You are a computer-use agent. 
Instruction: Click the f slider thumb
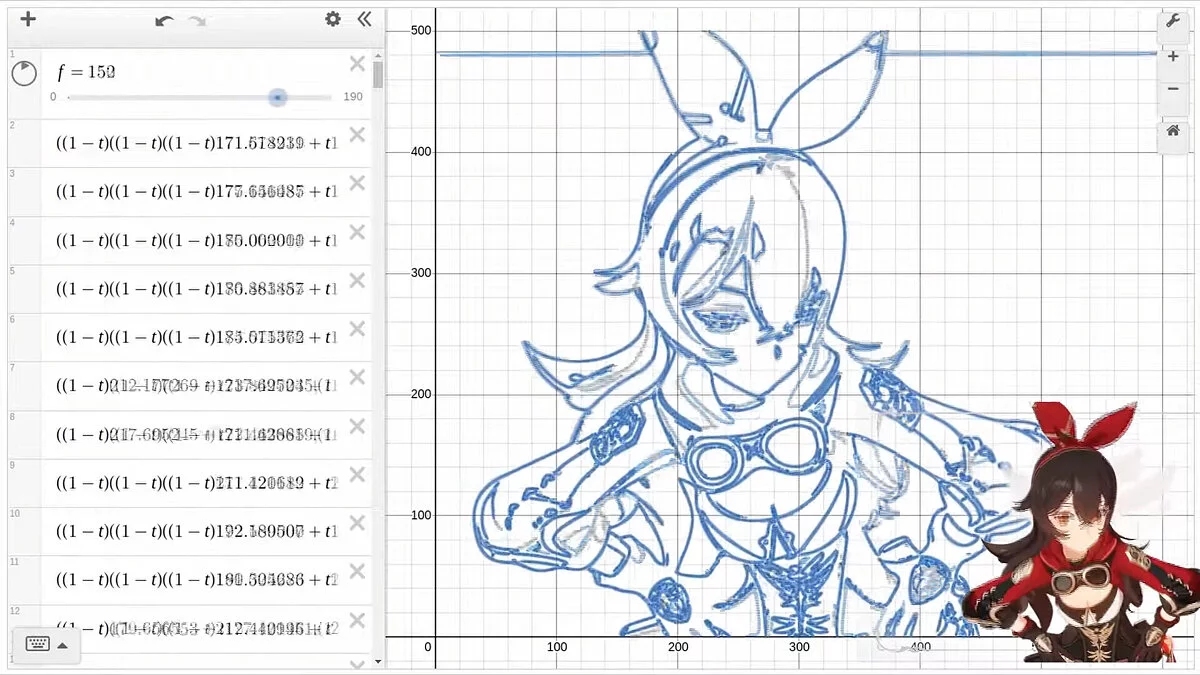[277, 97]
